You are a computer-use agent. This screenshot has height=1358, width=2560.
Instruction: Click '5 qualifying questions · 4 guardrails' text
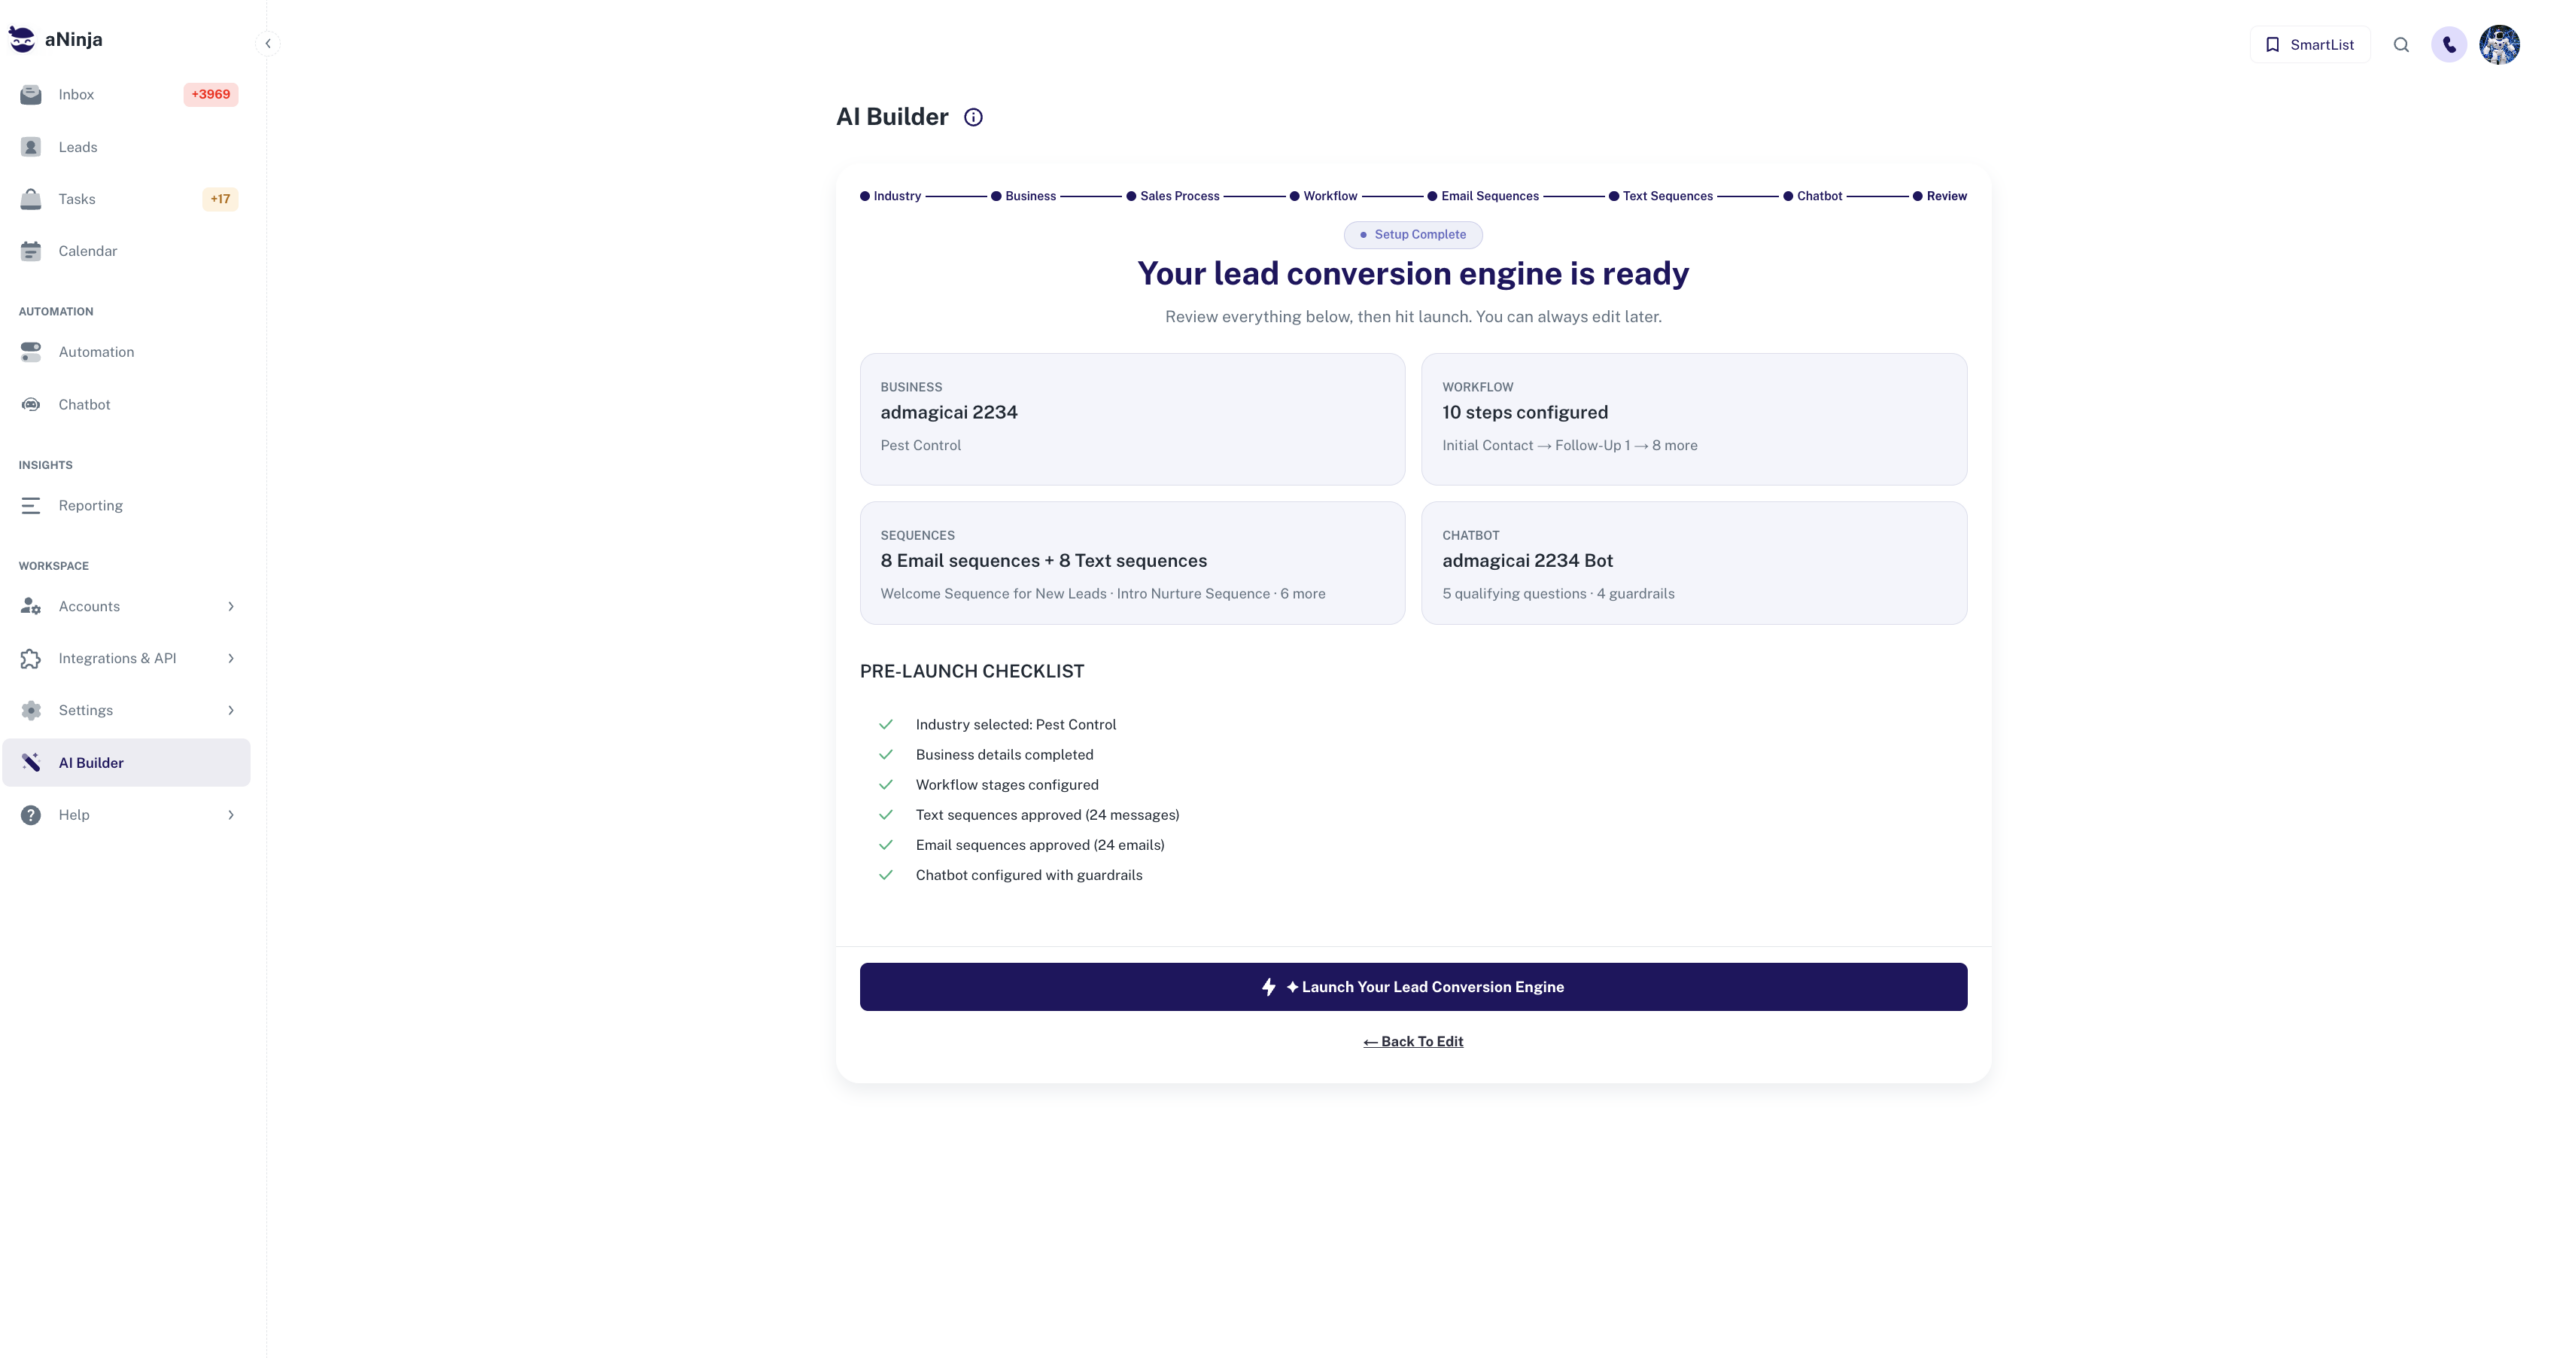point(1558,593)
